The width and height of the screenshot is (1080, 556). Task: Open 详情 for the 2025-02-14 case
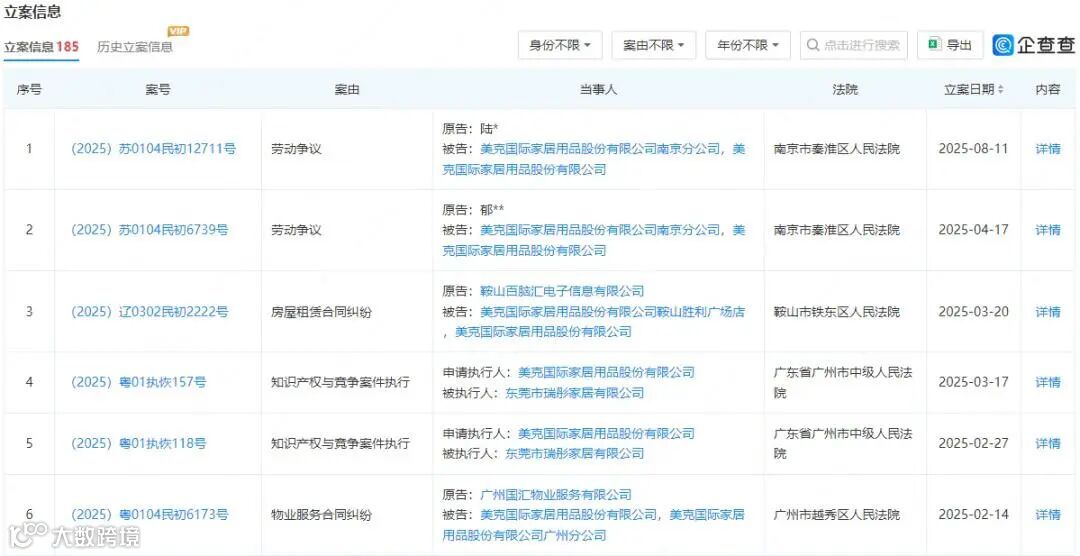coord(1048,514)
